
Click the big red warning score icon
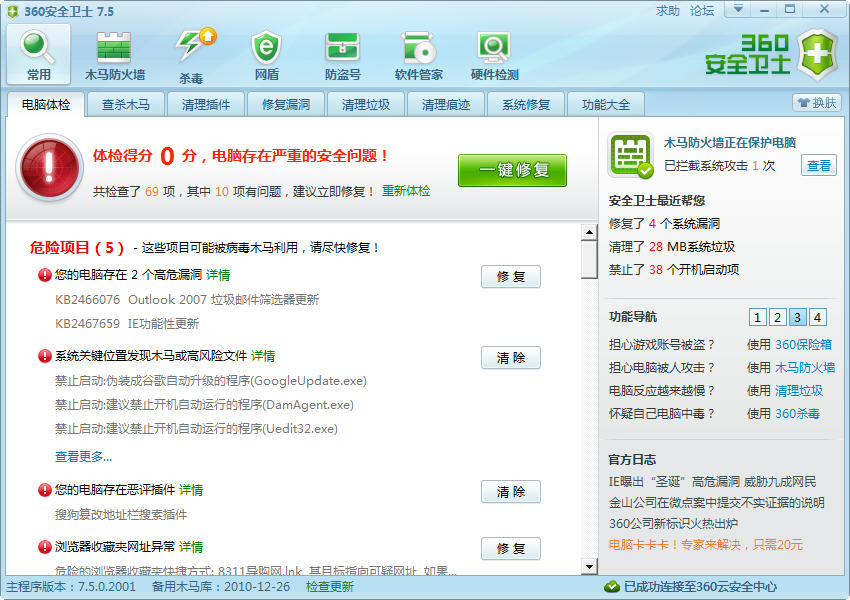coord(49,167)
